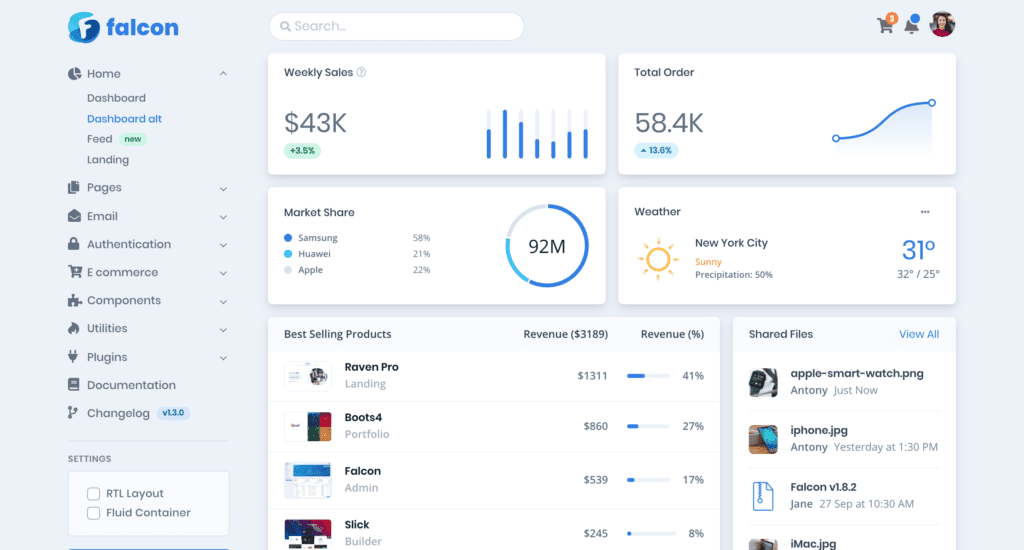Open the user avatar profile menu
The height and width of the screenshot is (550, 1024).
[x=942, y=25]
